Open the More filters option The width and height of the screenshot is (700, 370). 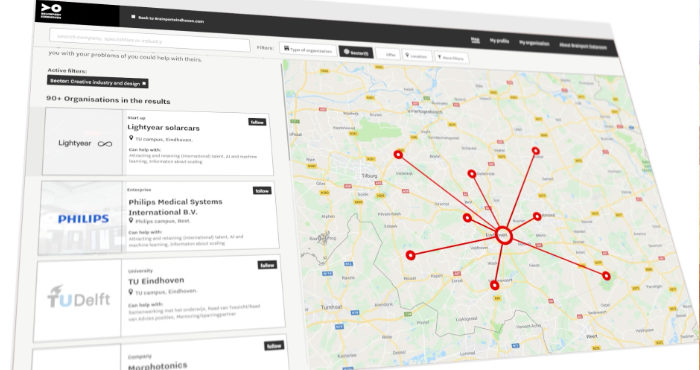[451, 58]
